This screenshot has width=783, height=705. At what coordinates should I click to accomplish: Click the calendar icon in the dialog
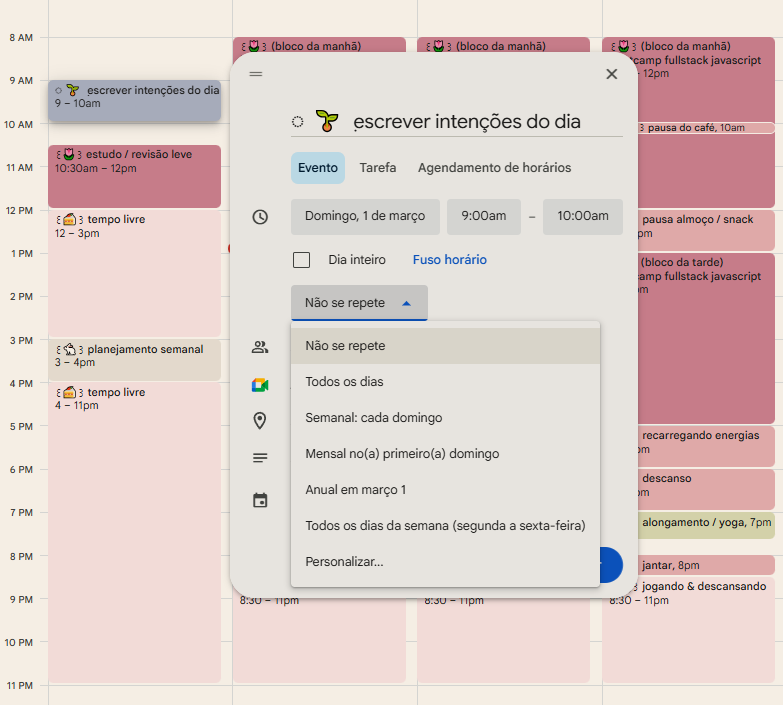tap(260, 500)
